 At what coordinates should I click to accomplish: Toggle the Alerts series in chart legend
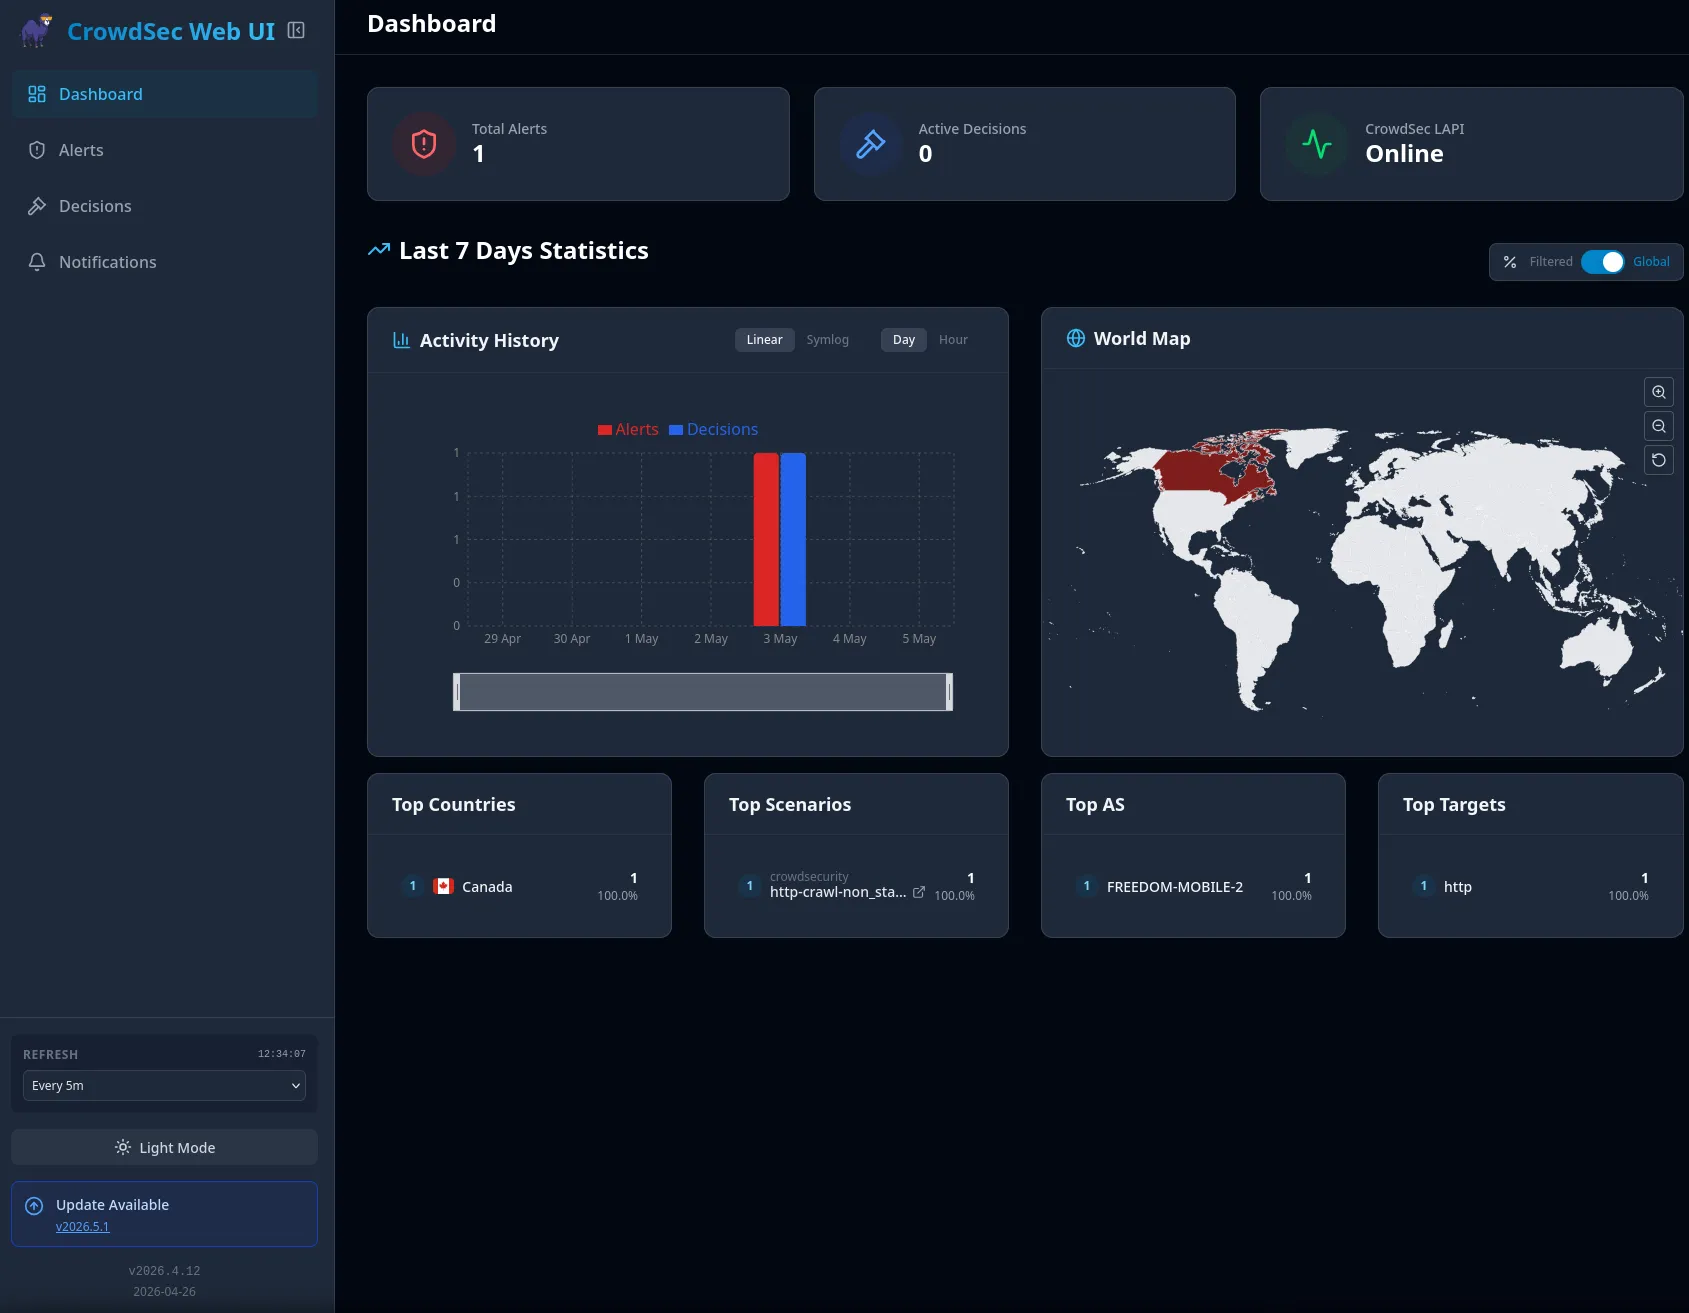coord(628,429)
